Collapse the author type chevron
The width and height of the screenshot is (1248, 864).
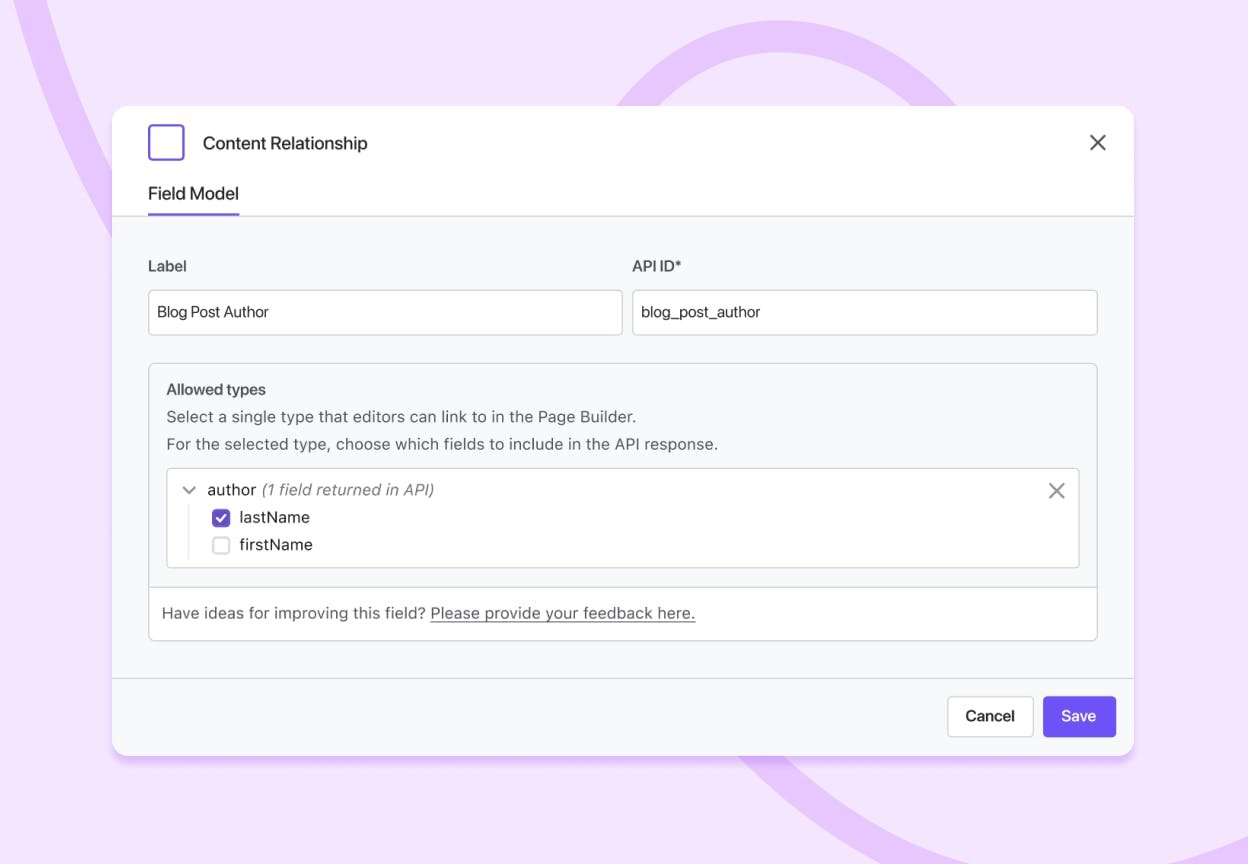pos(189,490)
